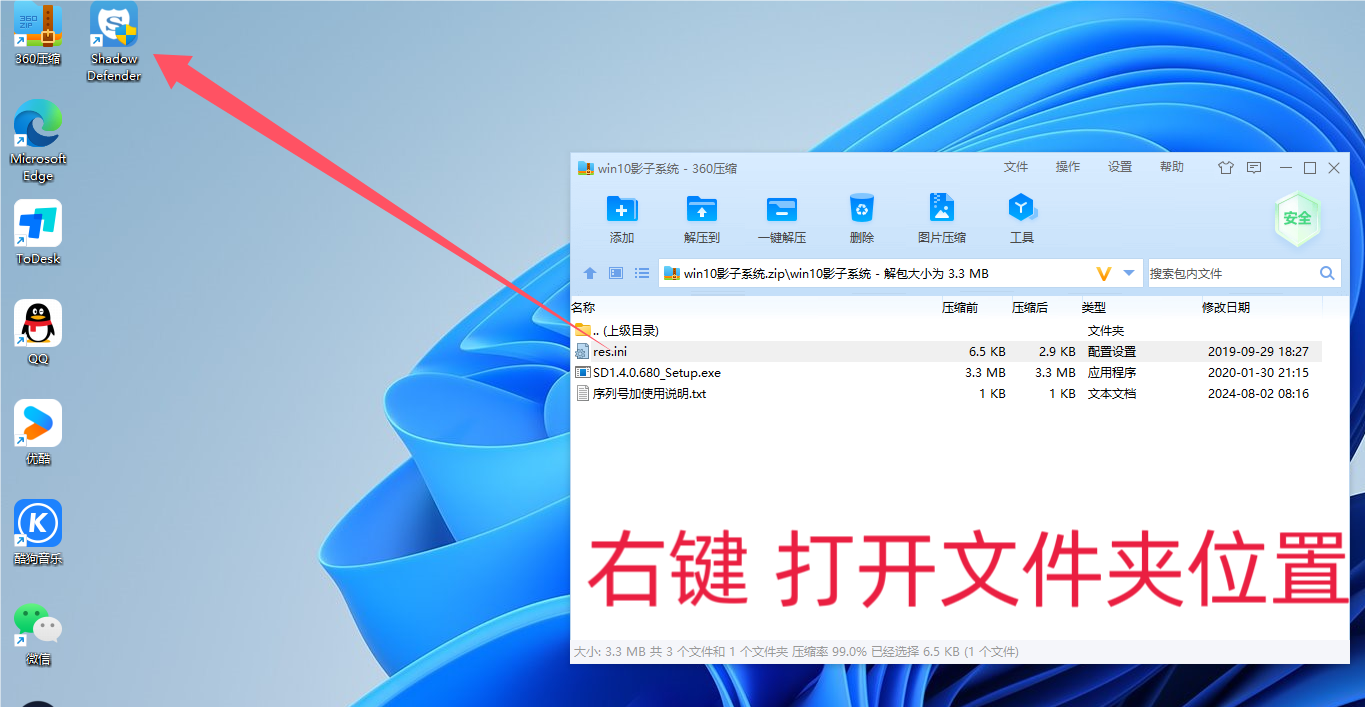Sort by the 名称 column header
This screenshot has height=707, width=1365.
coord(583,308)
